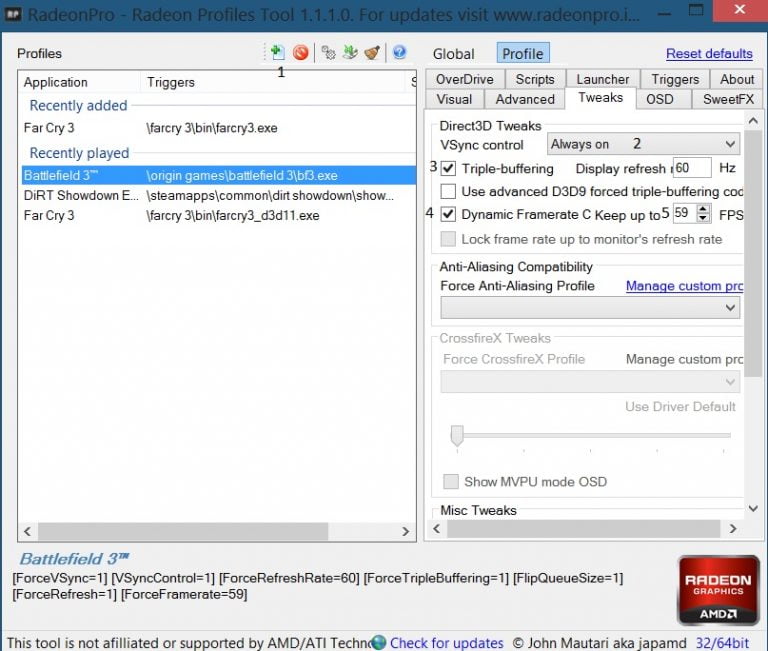The image size is (768, 651).
Task: Open the VSync control dropdown
Action: pos(643,144)
